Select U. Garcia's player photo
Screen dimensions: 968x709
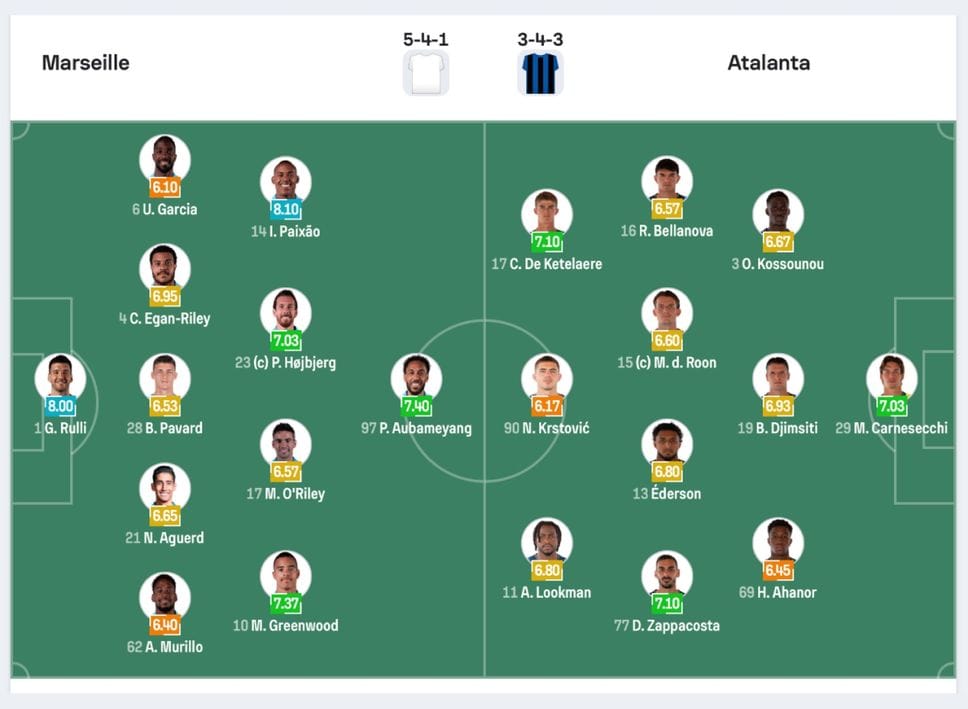click(165, 158)
